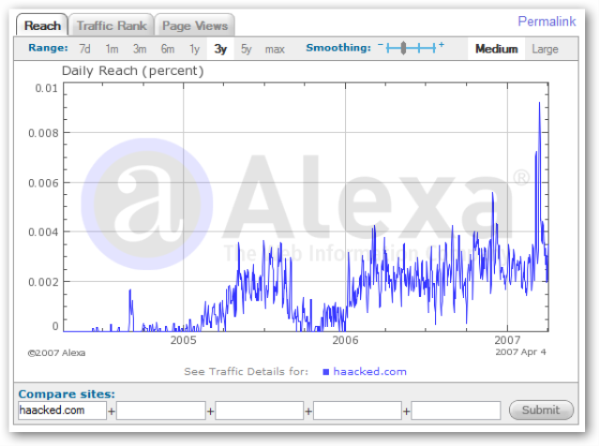This screenshot has width=599, height=446.
Task: Set range to 6m
Action: 167,49
